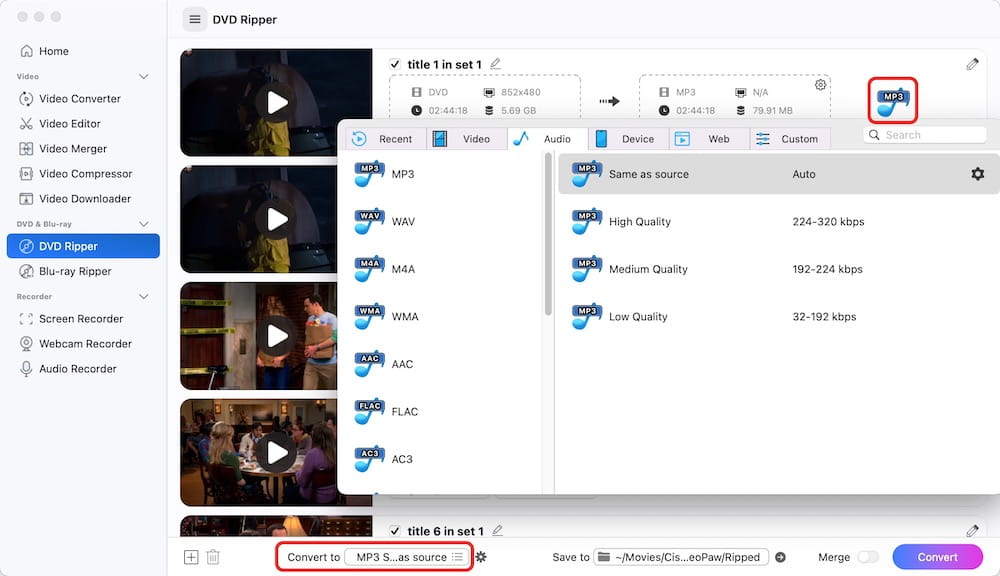
Task: Open Video Downloader tool
Action: [75, 198]
